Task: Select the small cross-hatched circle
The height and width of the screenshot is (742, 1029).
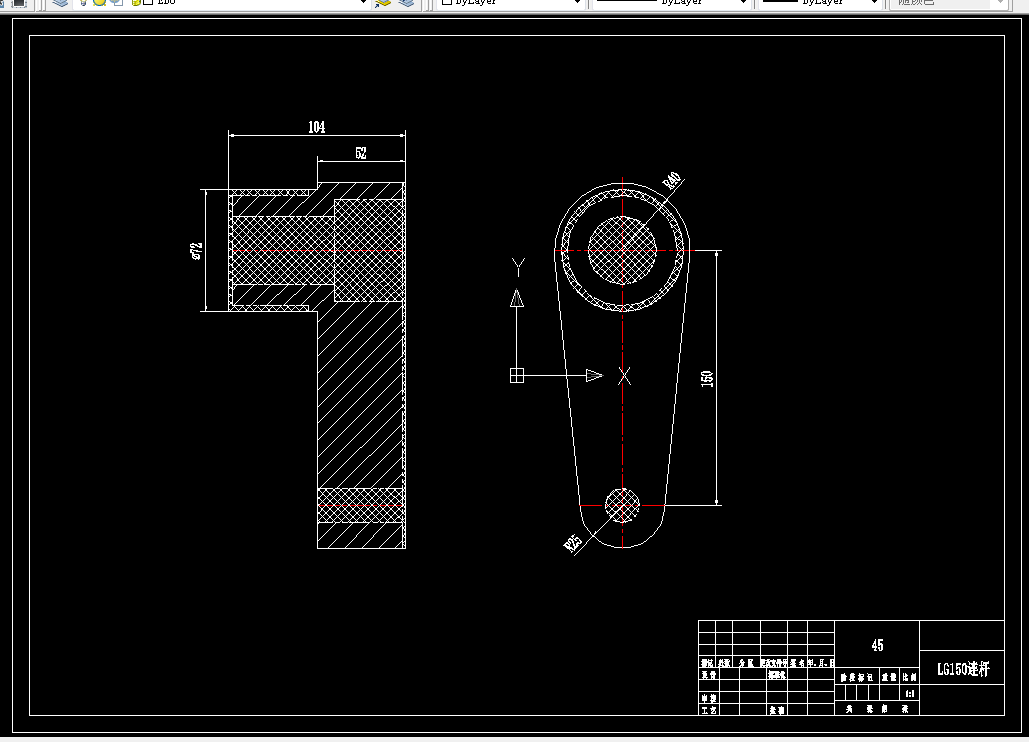Action: click(622, 505)
